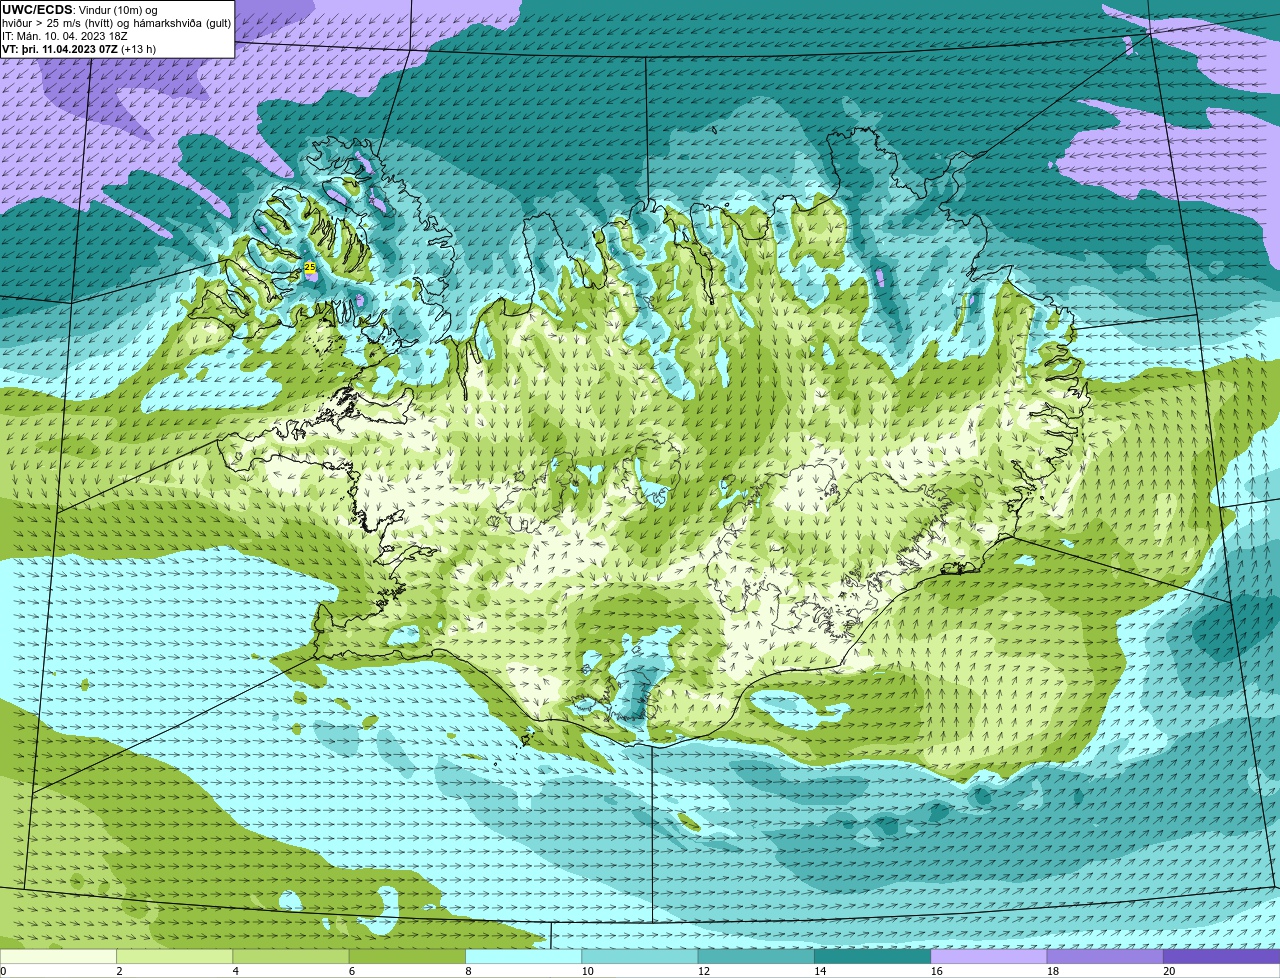Click the '(+13 h)' forecast offset text
This screenshot has height=978, width=1280.
pos(138,49)
